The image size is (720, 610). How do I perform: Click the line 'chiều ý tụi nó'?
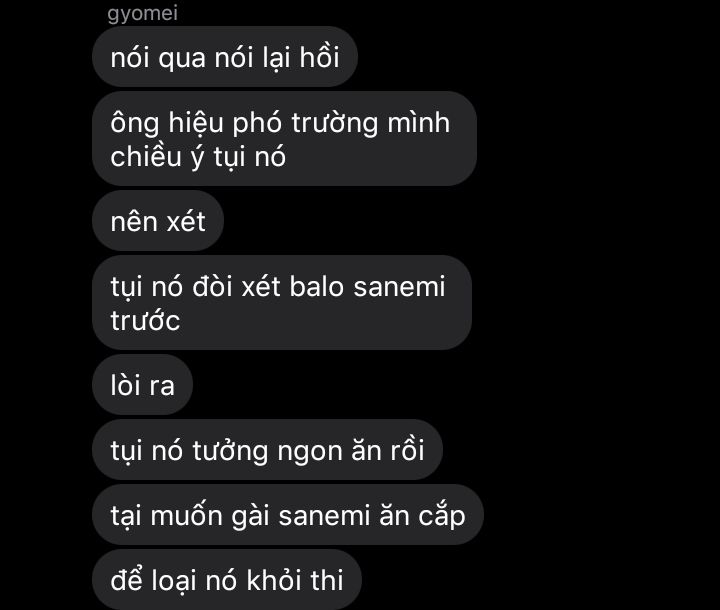(198, 157)
